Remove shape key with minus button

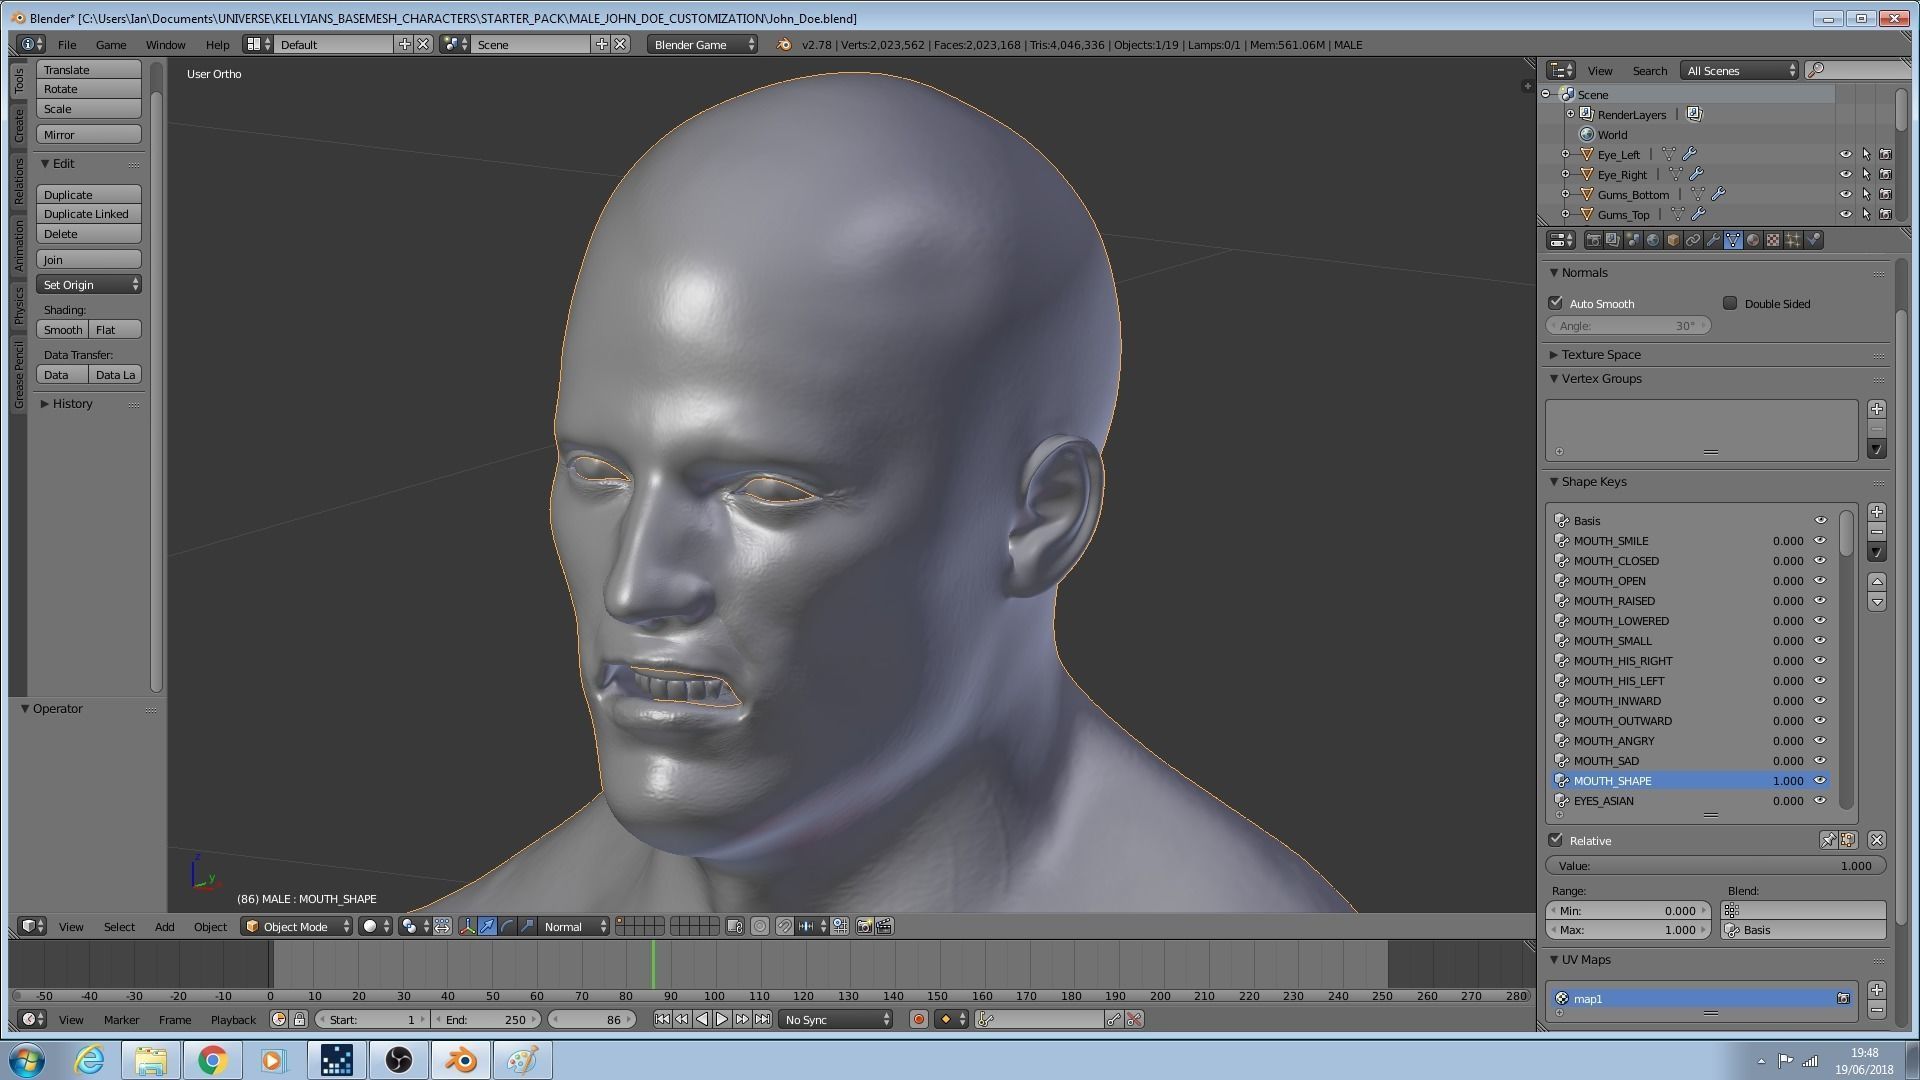point(1877,532)
